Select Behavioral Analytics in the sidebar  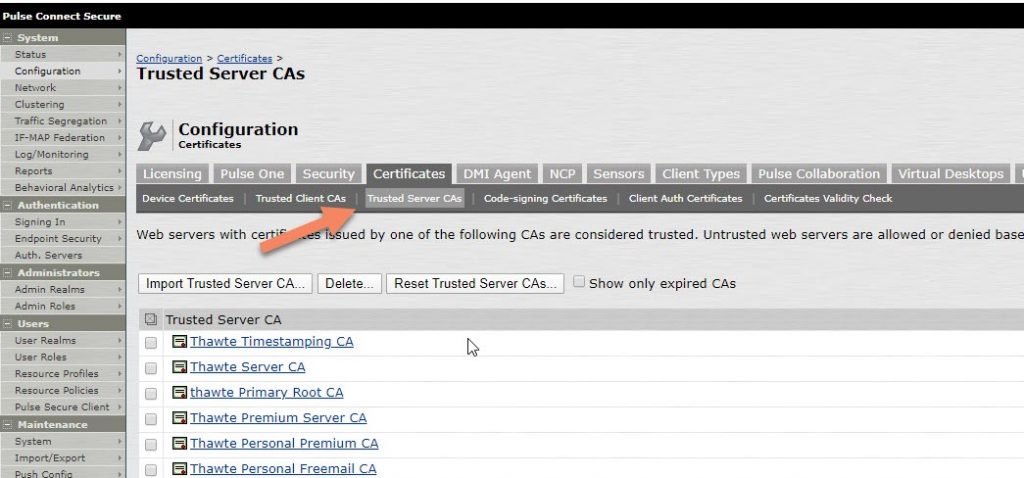[x=64, y=188]
